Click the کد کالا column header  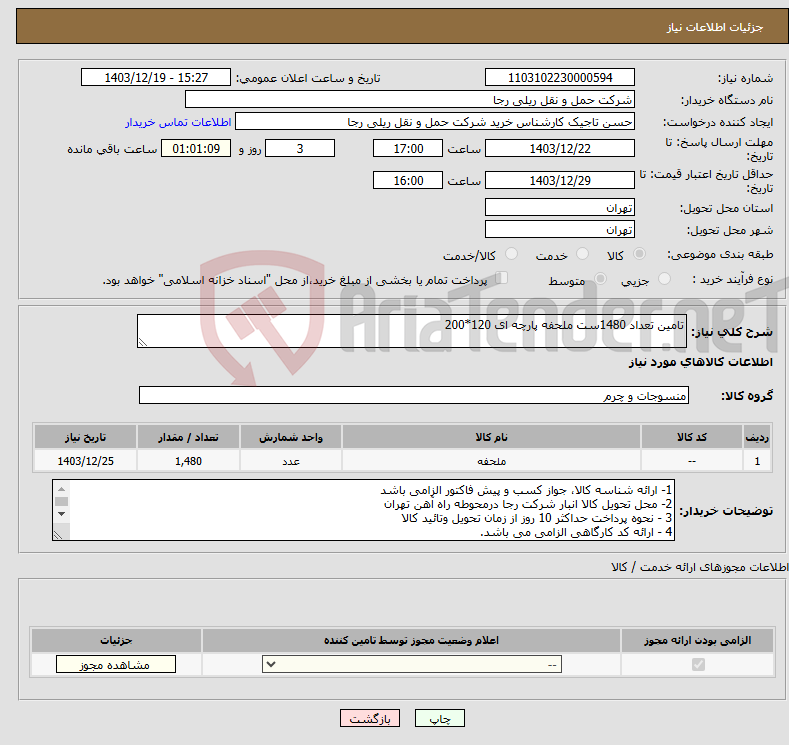tap(692, 437)
